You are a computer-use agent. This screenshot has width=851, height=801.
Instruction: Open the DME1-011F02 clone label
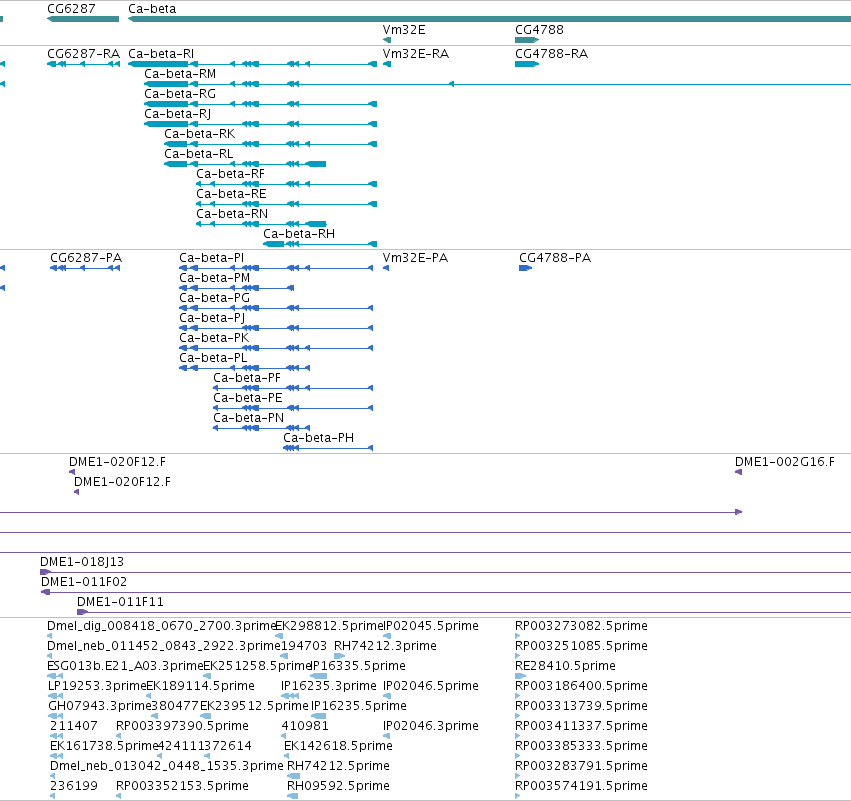point(84,582)
